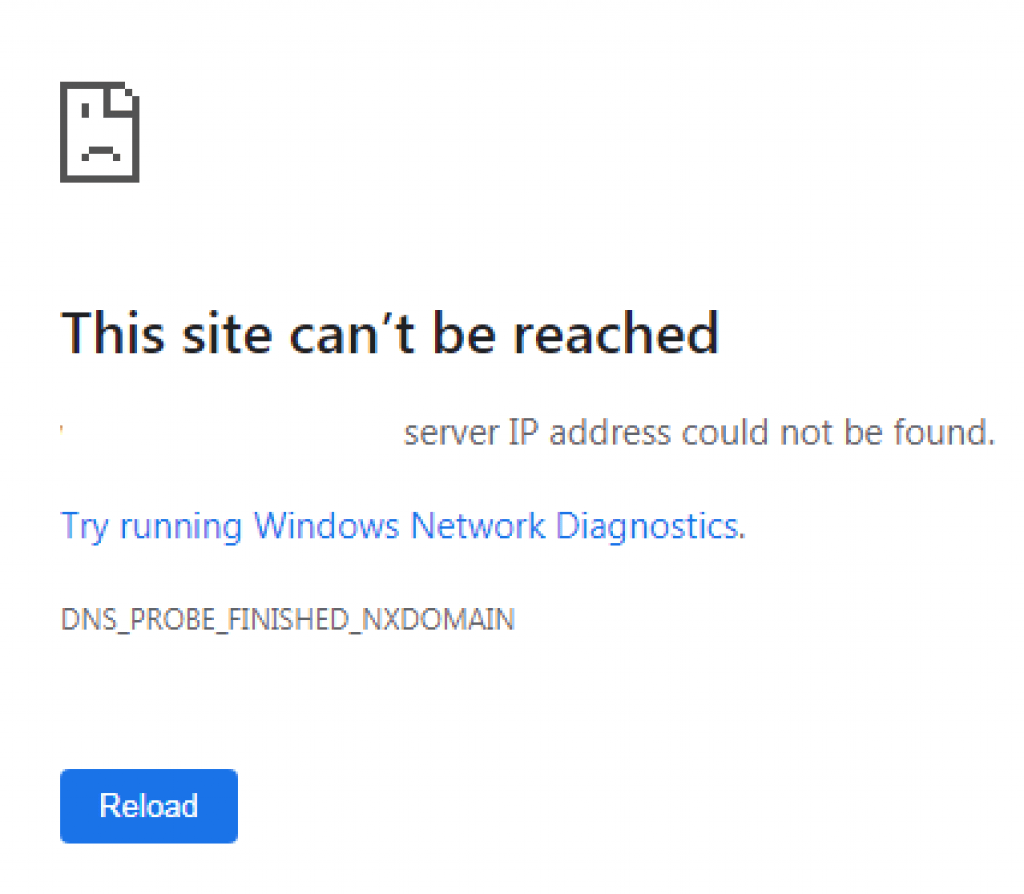Click the word "This" in the heading
The image size is (1024, 894).
point(112,333)
